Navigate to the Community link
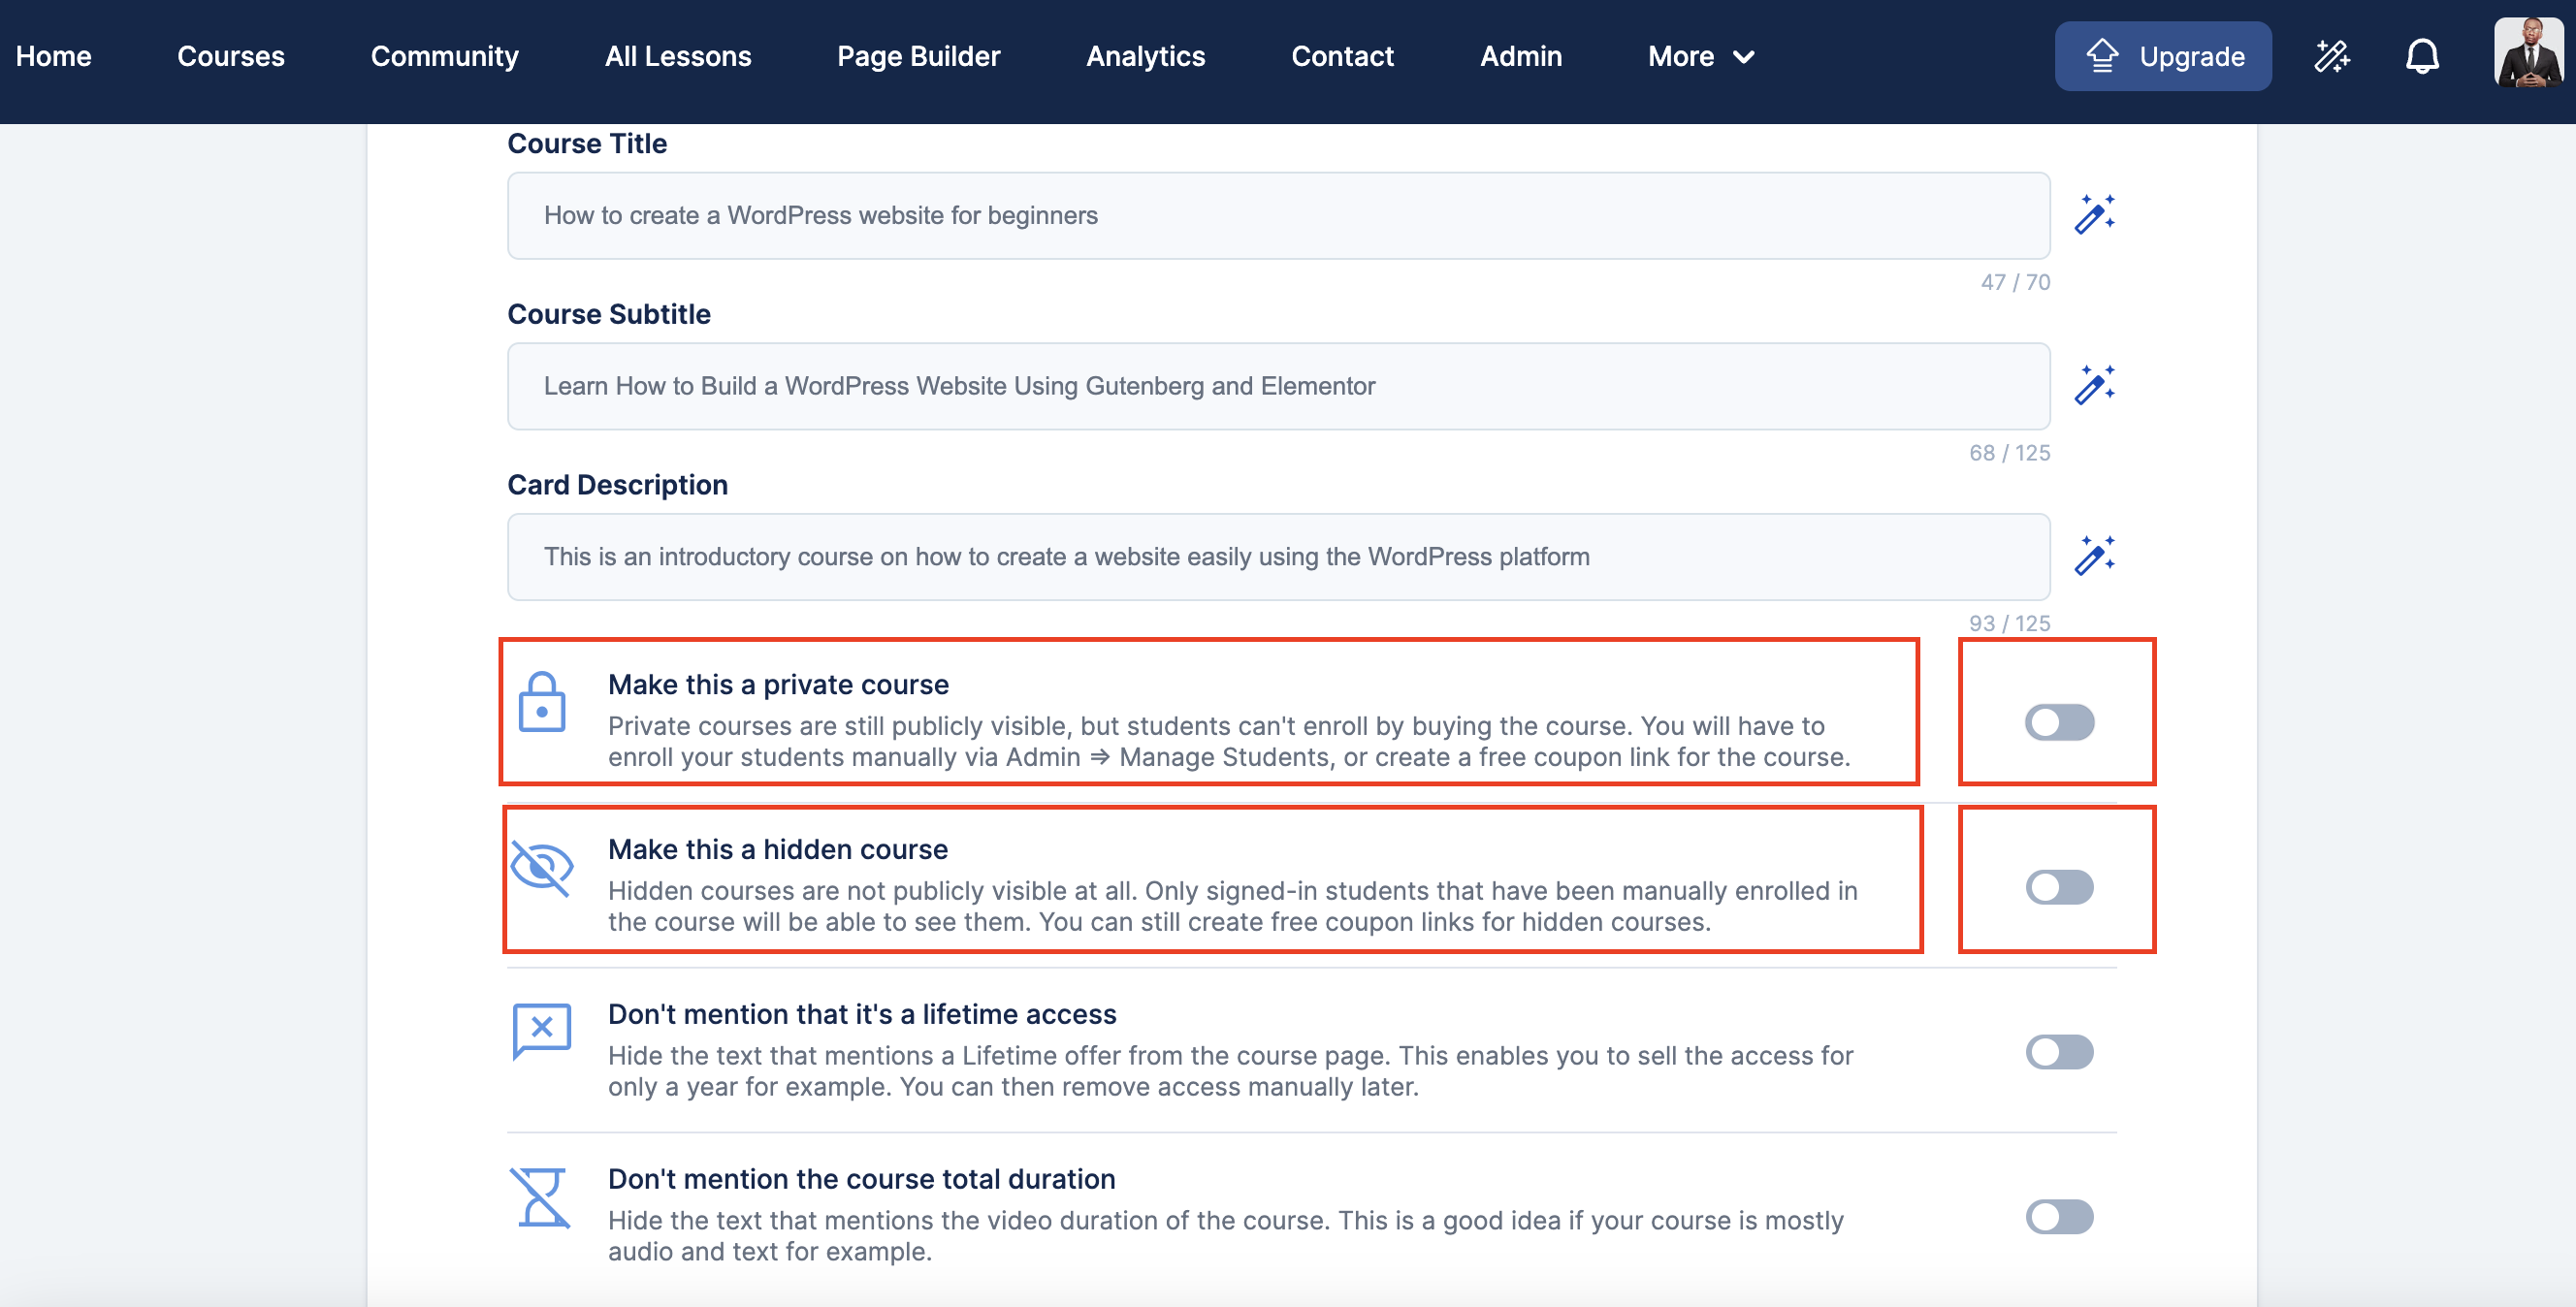 [x=444, y=57]
